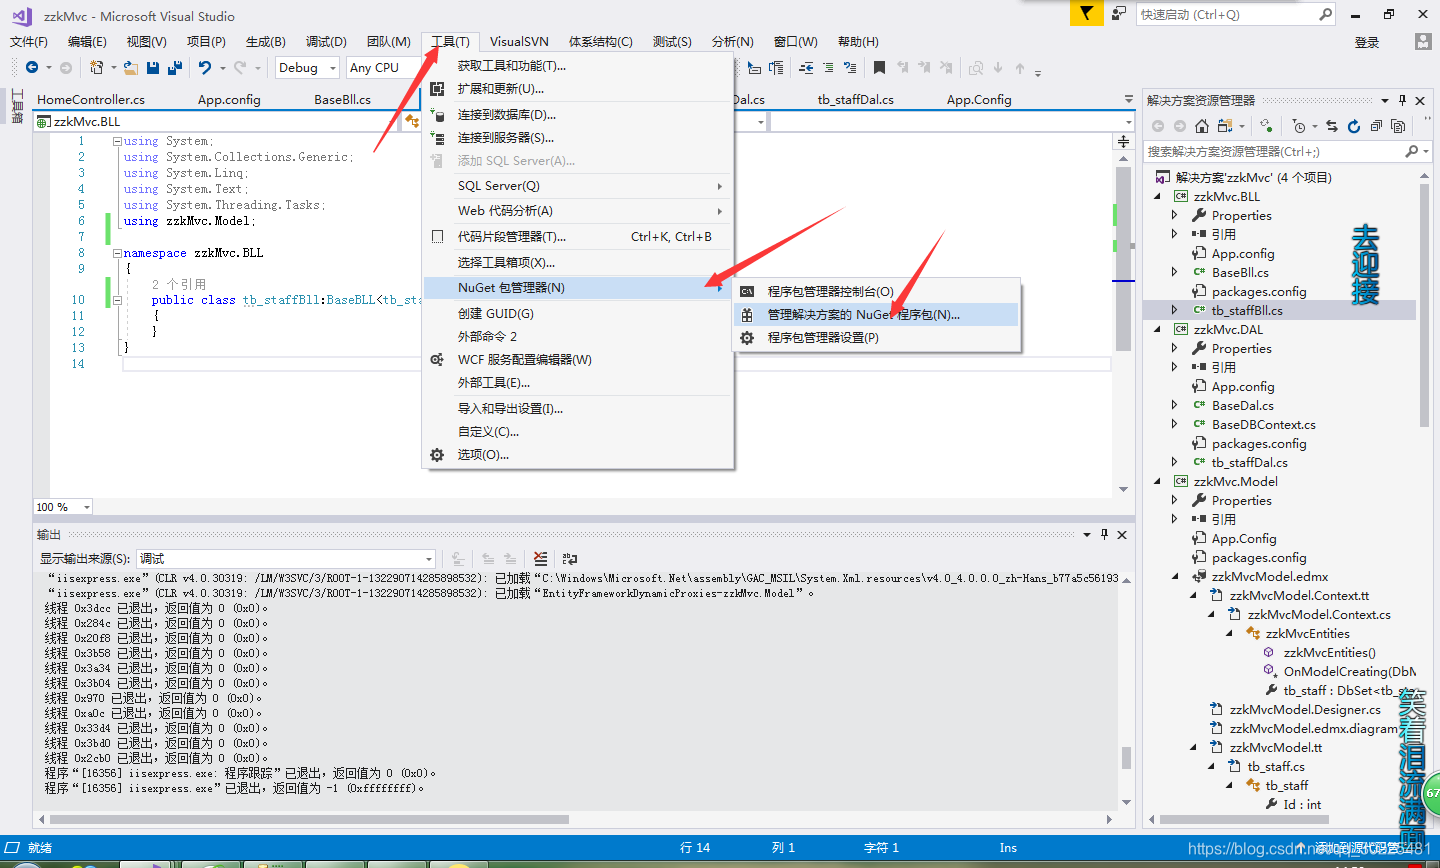Select 连接到数据库(D)... menu item
The width and height of the screenshot is (1440, 868).
point(578,115)
